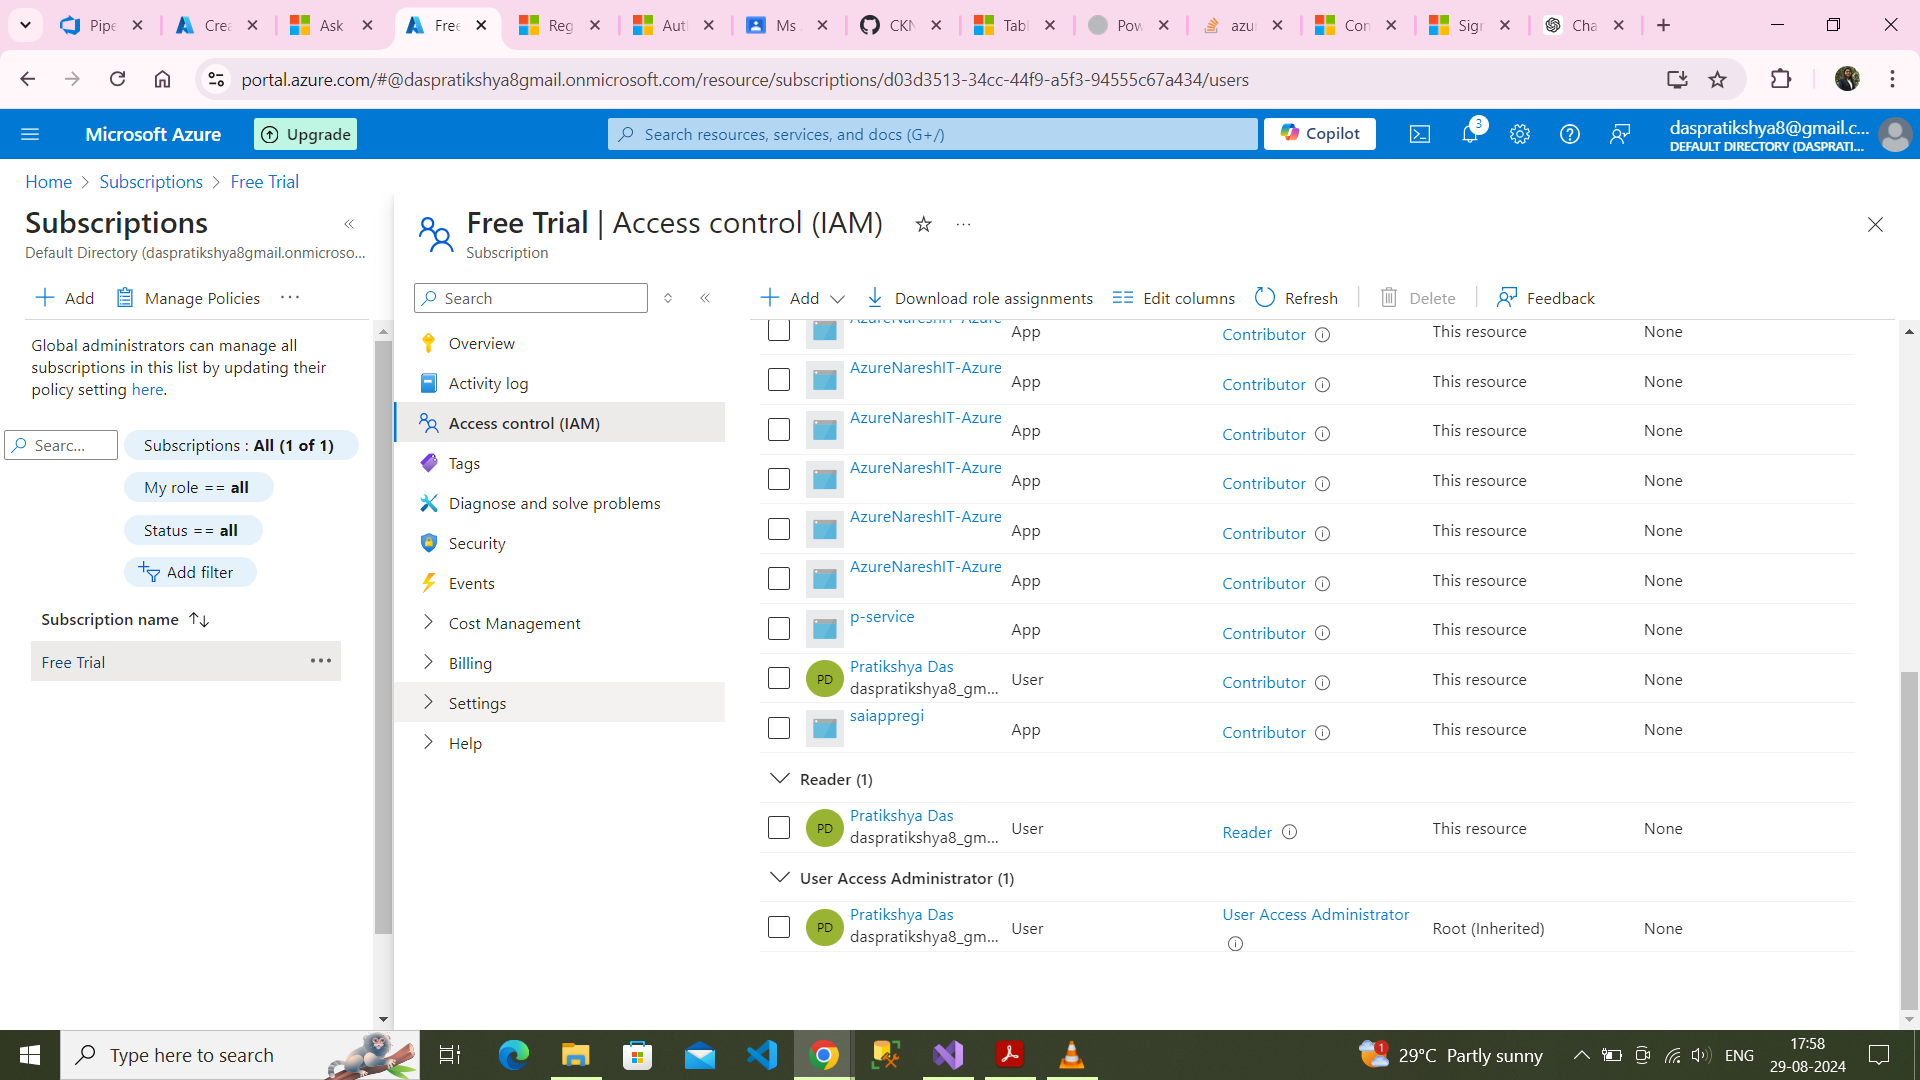Sort by Subscription name arrows
Screen dimensions: 1920x1080
(x=199, y=620)
